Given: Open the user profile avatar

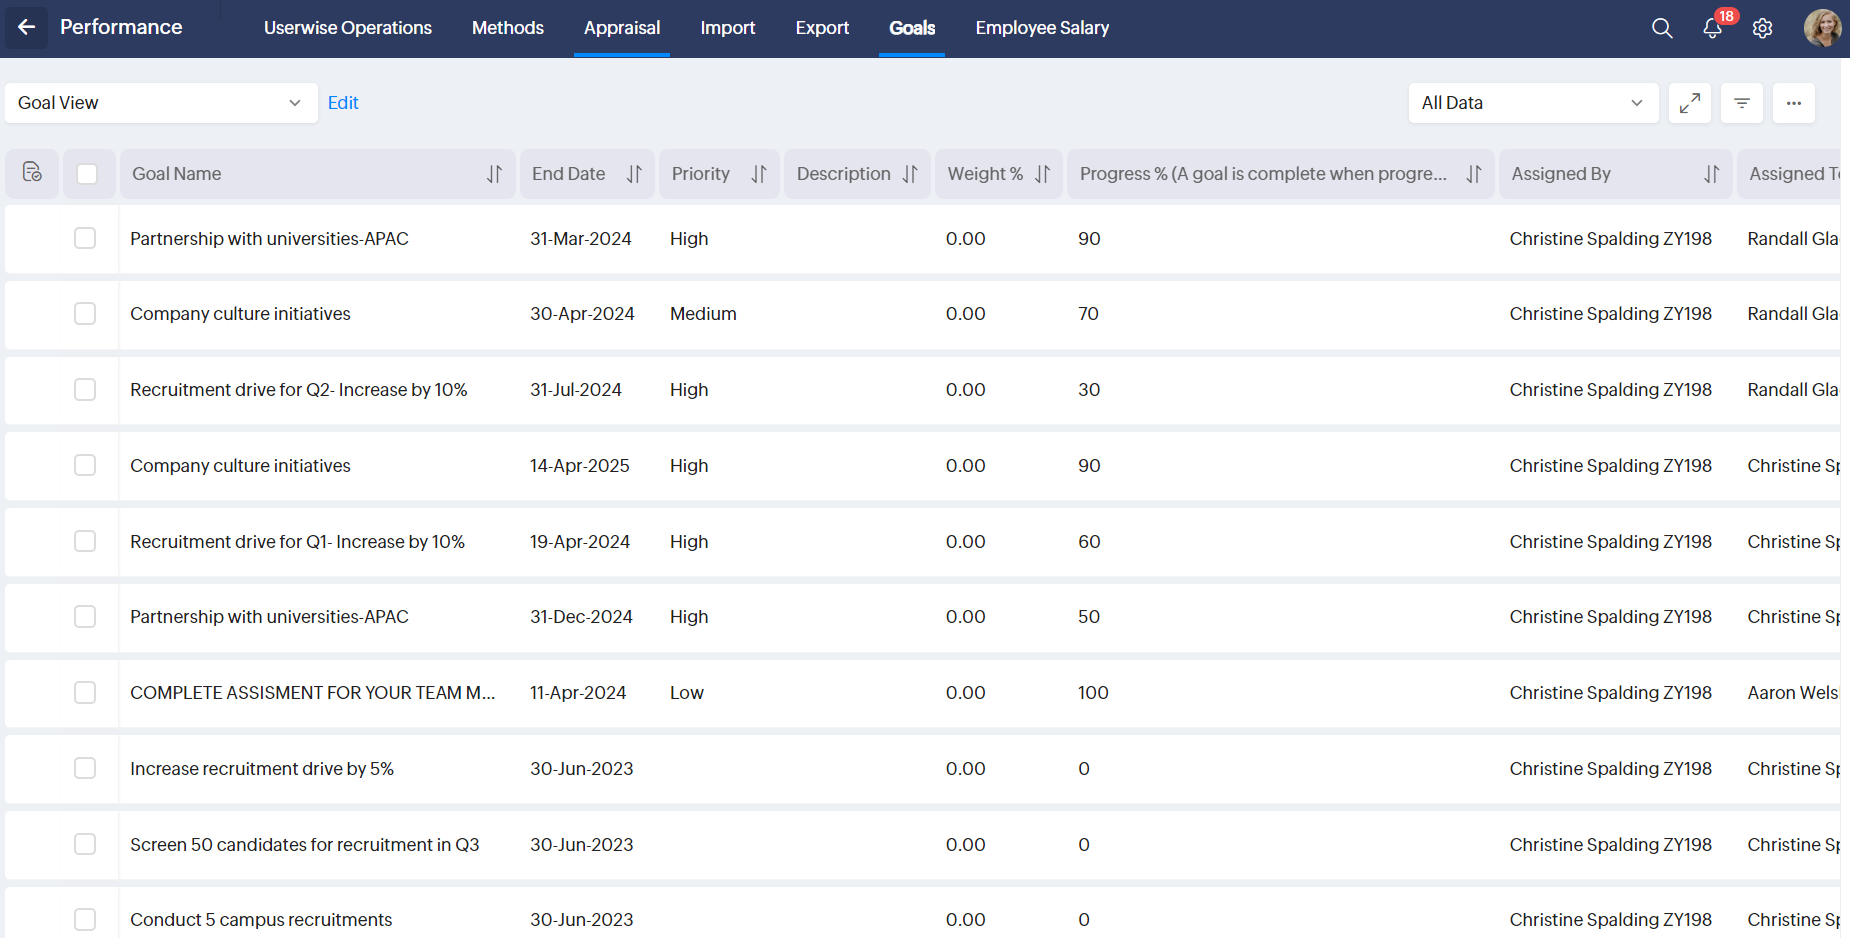Looking at the screenshot, I should (1822, 28).
